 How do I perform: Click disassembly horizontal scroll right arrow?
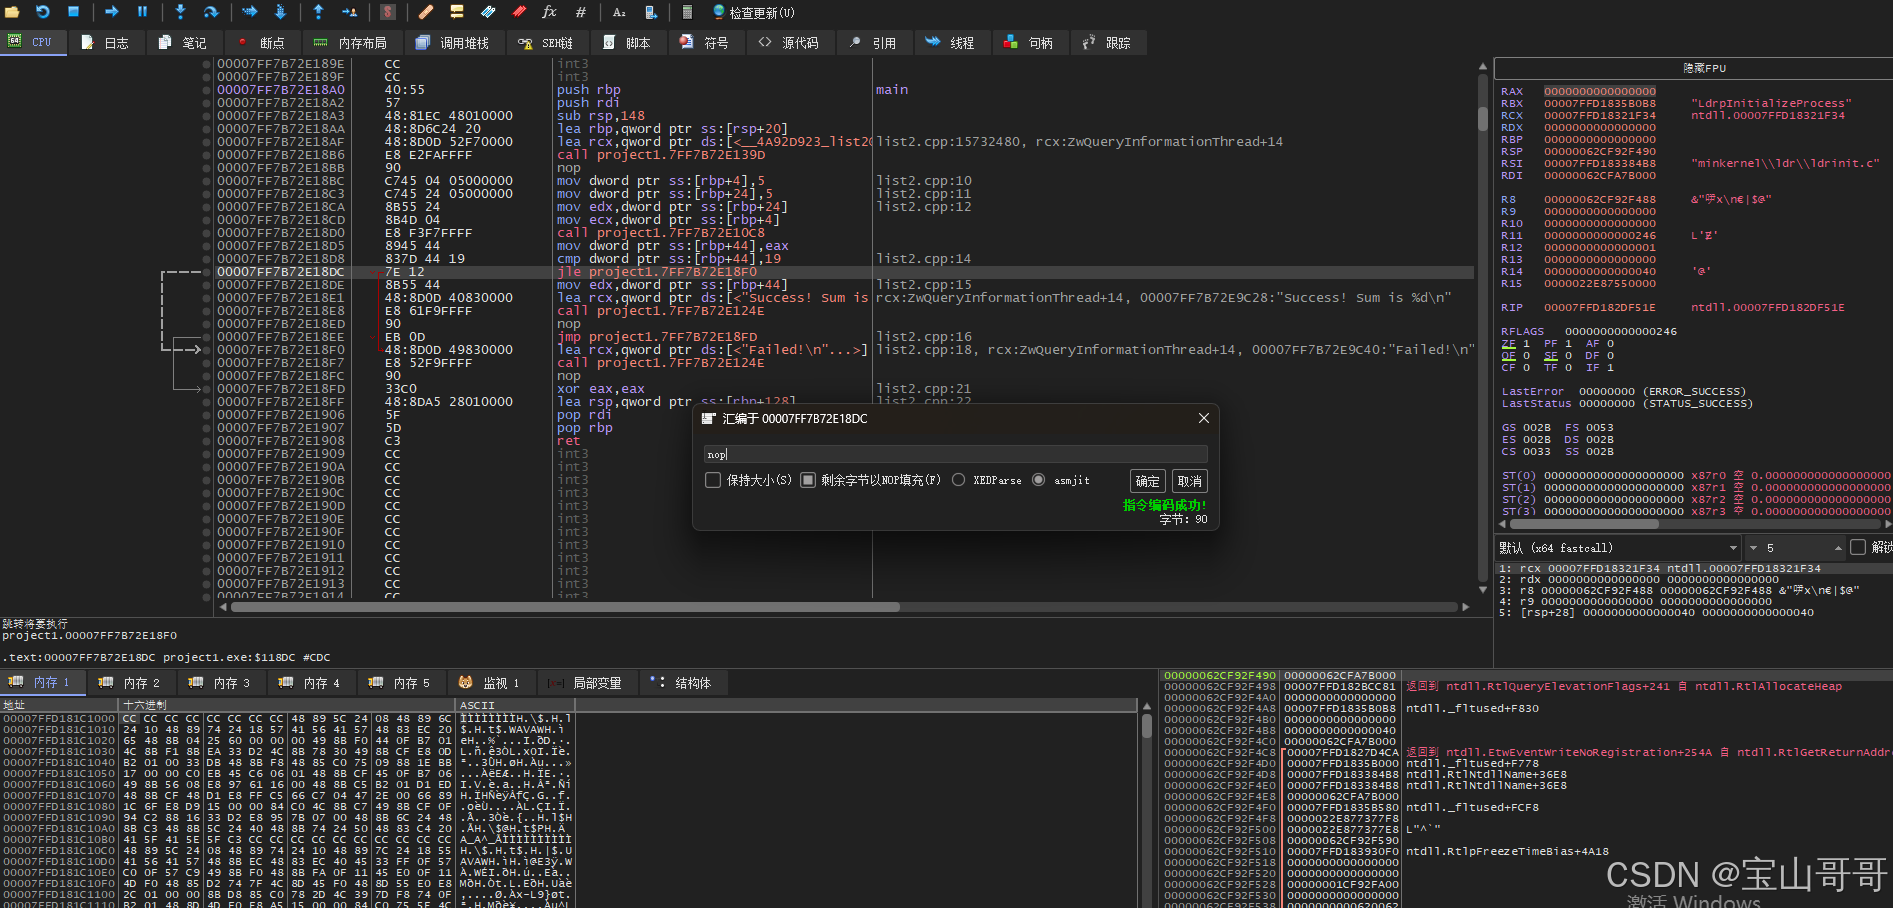(x=1465, y=607)
